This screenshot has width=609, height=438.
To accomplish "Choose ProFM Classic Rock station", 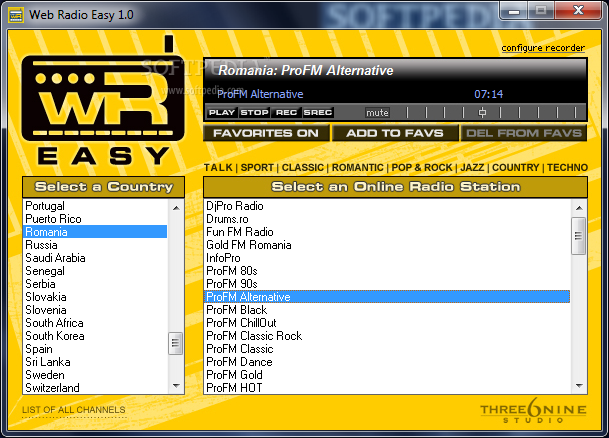I will tap(387, 336).
